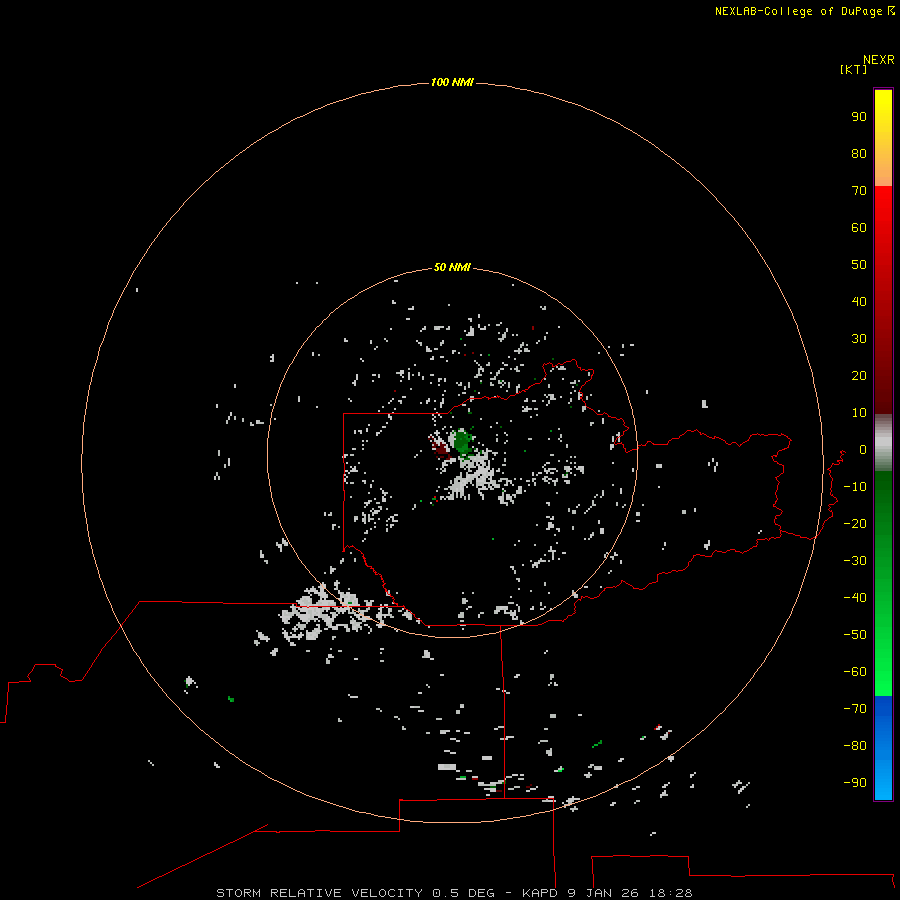Click the blue bottom segment of color bar

tap(883, 748)
